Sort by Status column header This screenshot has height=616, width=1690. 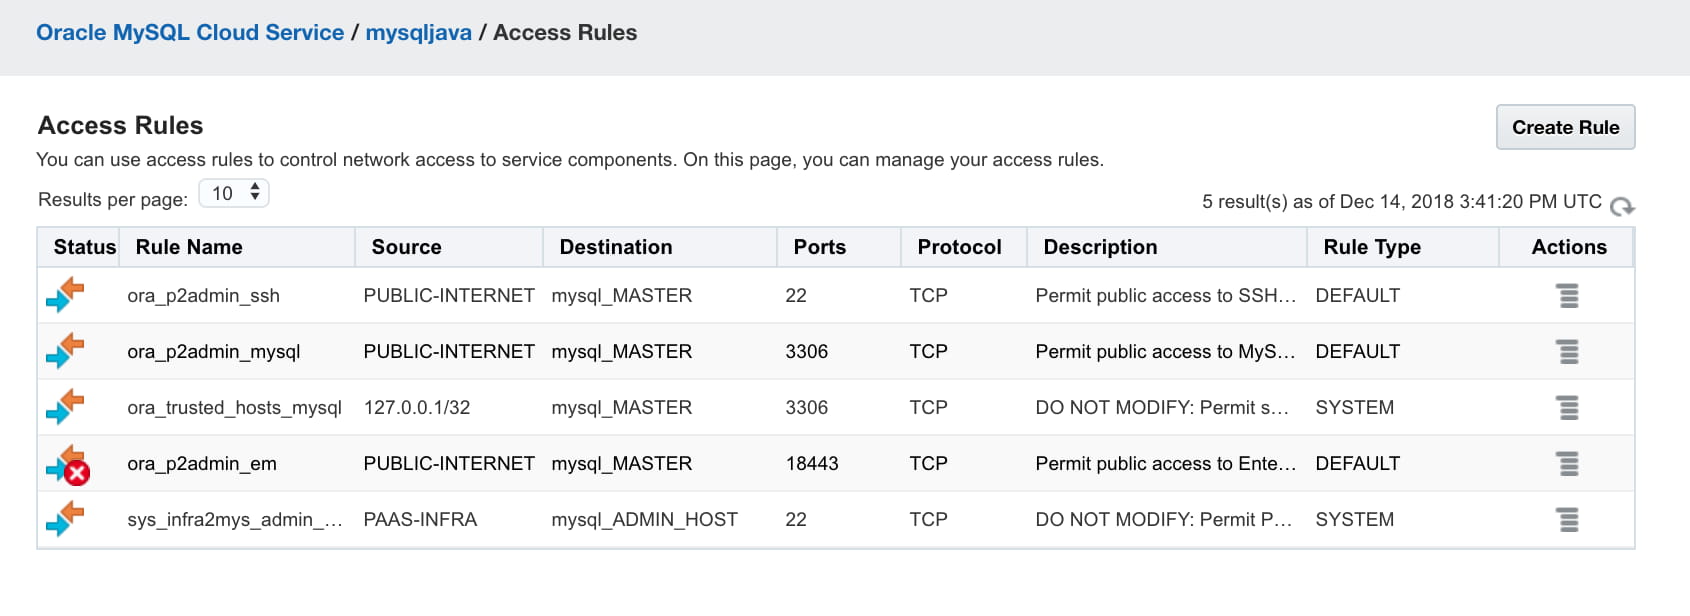point(85,247)
